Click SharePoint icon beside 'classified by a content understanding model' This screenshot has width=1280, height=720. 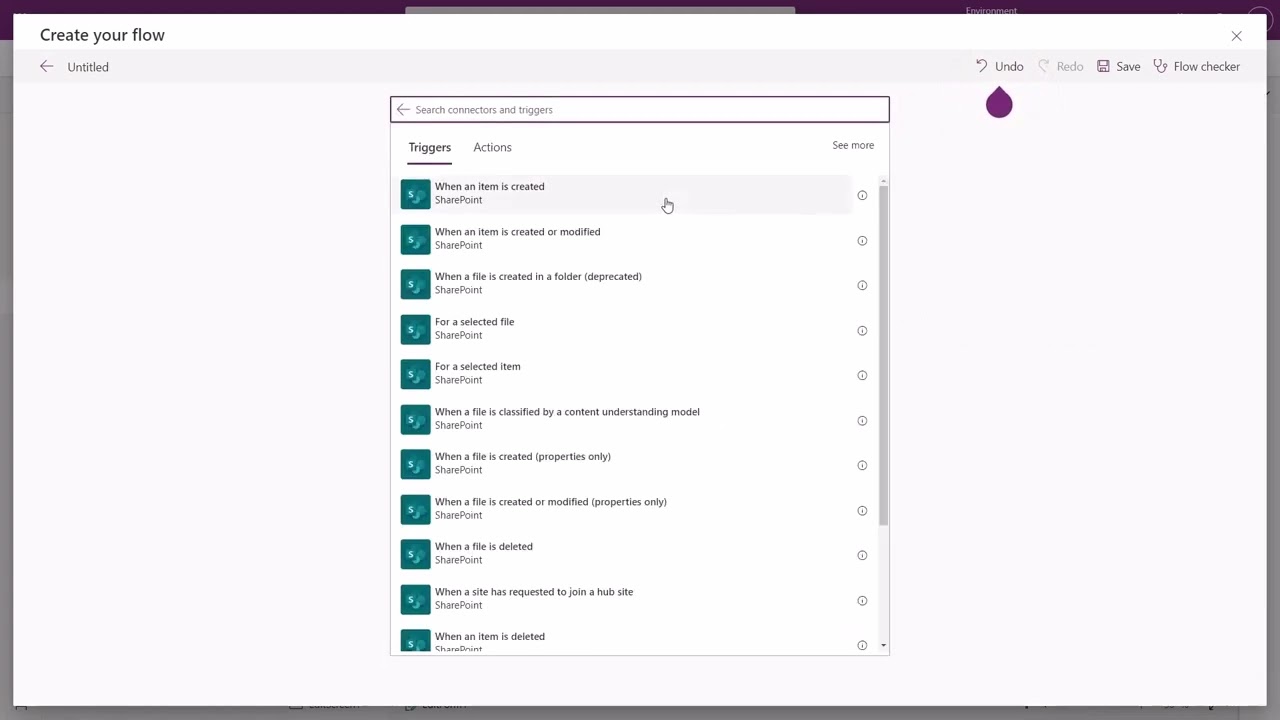415,419
